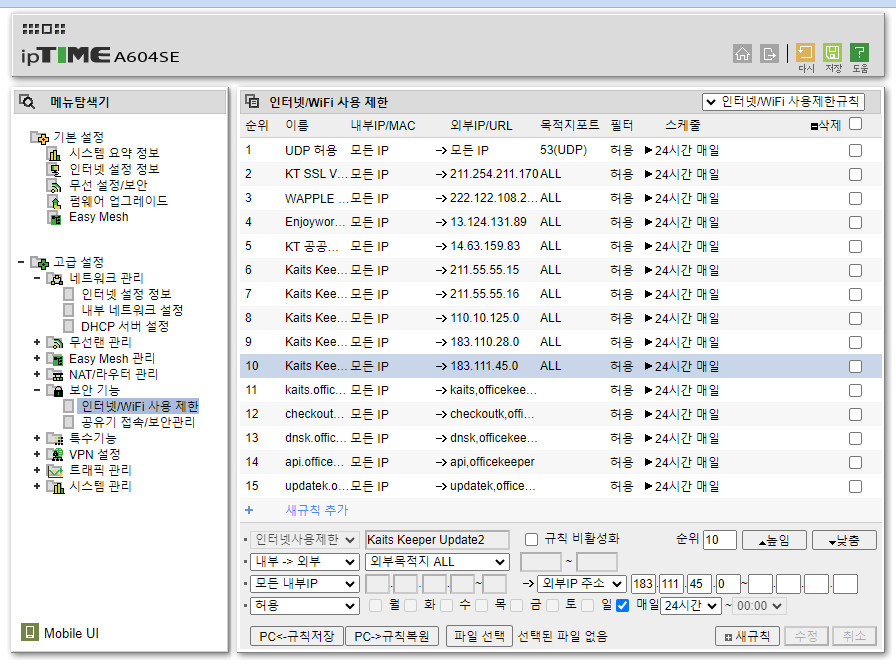The height and width of the screenshot is (666, 896).
Task: Click the 특수기능 icon
Action: click(x=55, y=439)
